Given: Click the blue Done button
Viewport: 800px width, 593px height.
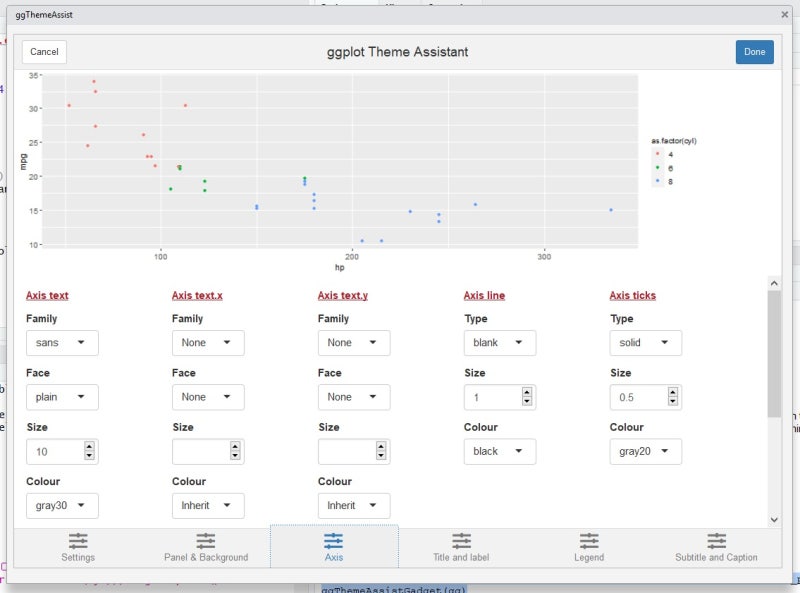Looking at the screenshot, I should 755,52.
